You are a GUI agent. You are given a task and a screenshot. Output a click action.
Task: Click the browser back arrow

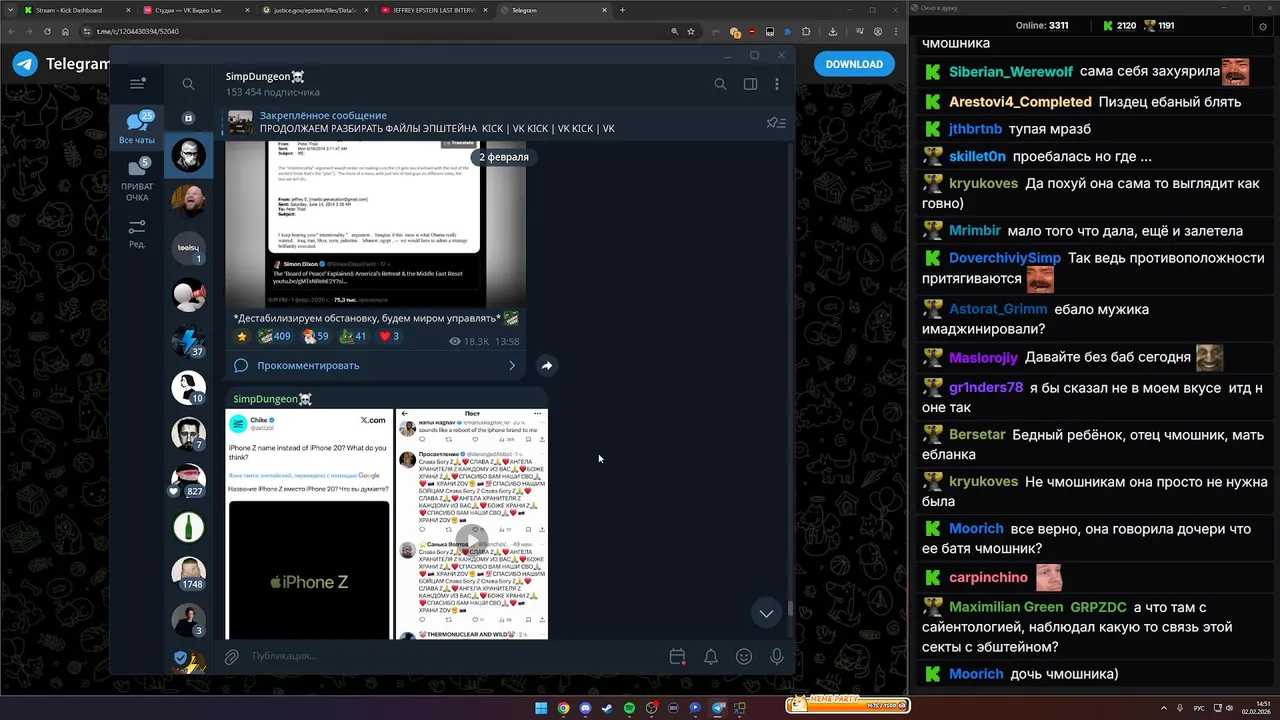tap(11, 31)
